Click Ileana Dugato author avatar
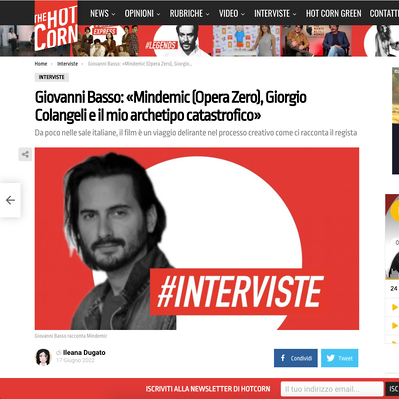The height and width of the screenshot is (399, 399). pos(43,357)
